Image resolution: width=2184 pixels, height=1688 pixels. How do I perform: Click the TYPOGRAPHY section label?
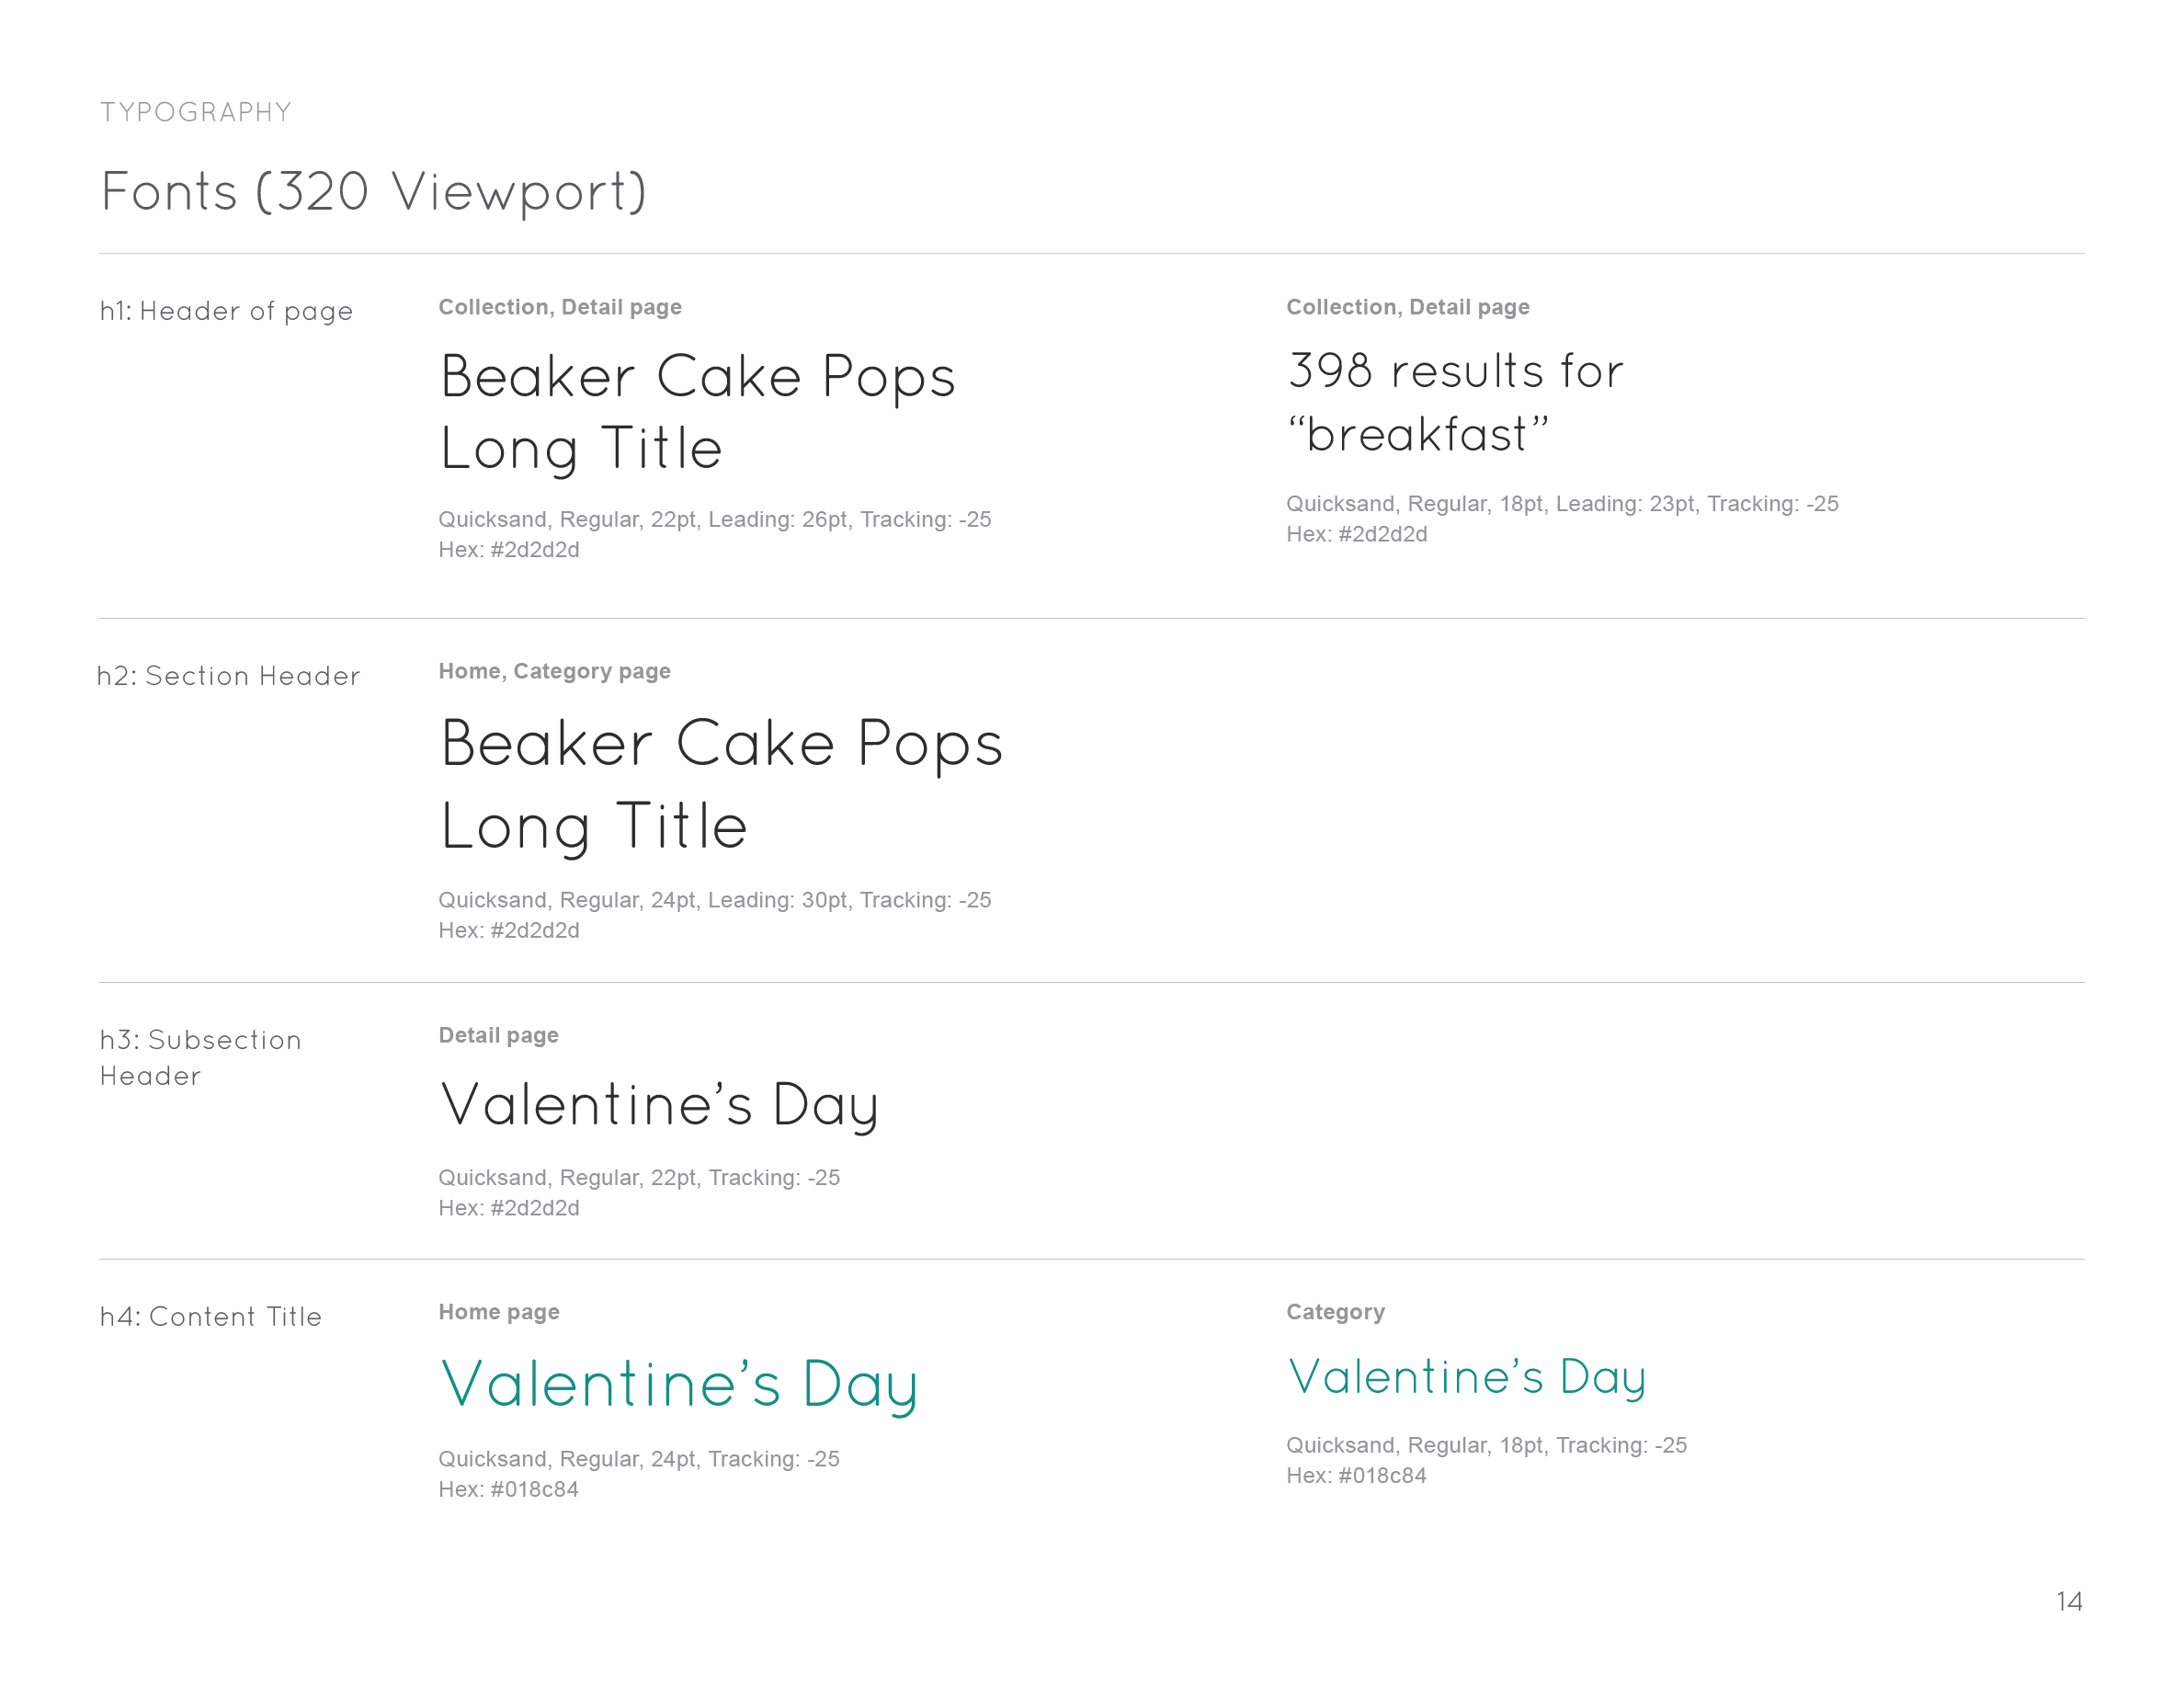[x=196, y=112]
